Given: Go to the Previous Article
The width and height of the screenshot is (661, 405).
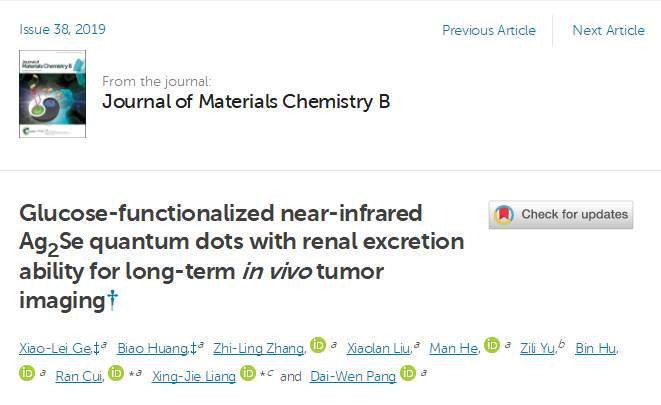Looking at the screenshot, I should click(x=489, y=30).
